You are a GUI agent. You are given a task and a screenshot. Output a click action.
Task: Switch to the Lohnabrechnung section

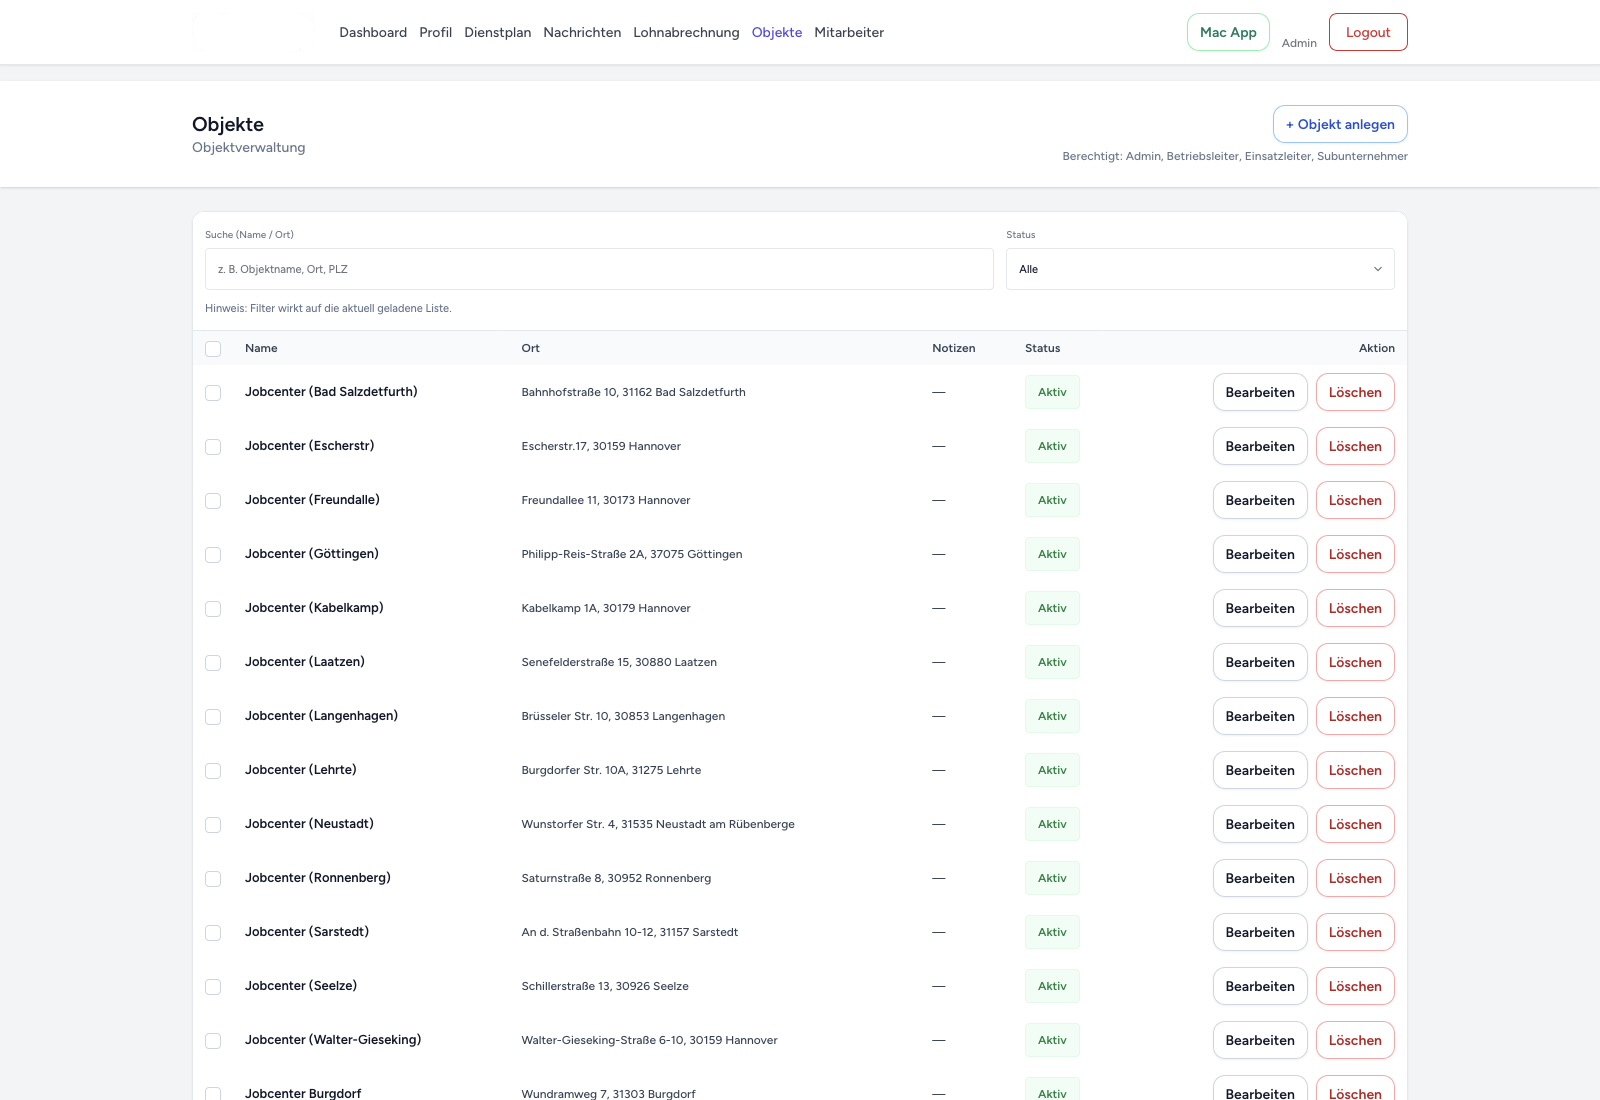click(x=685, y=32)
